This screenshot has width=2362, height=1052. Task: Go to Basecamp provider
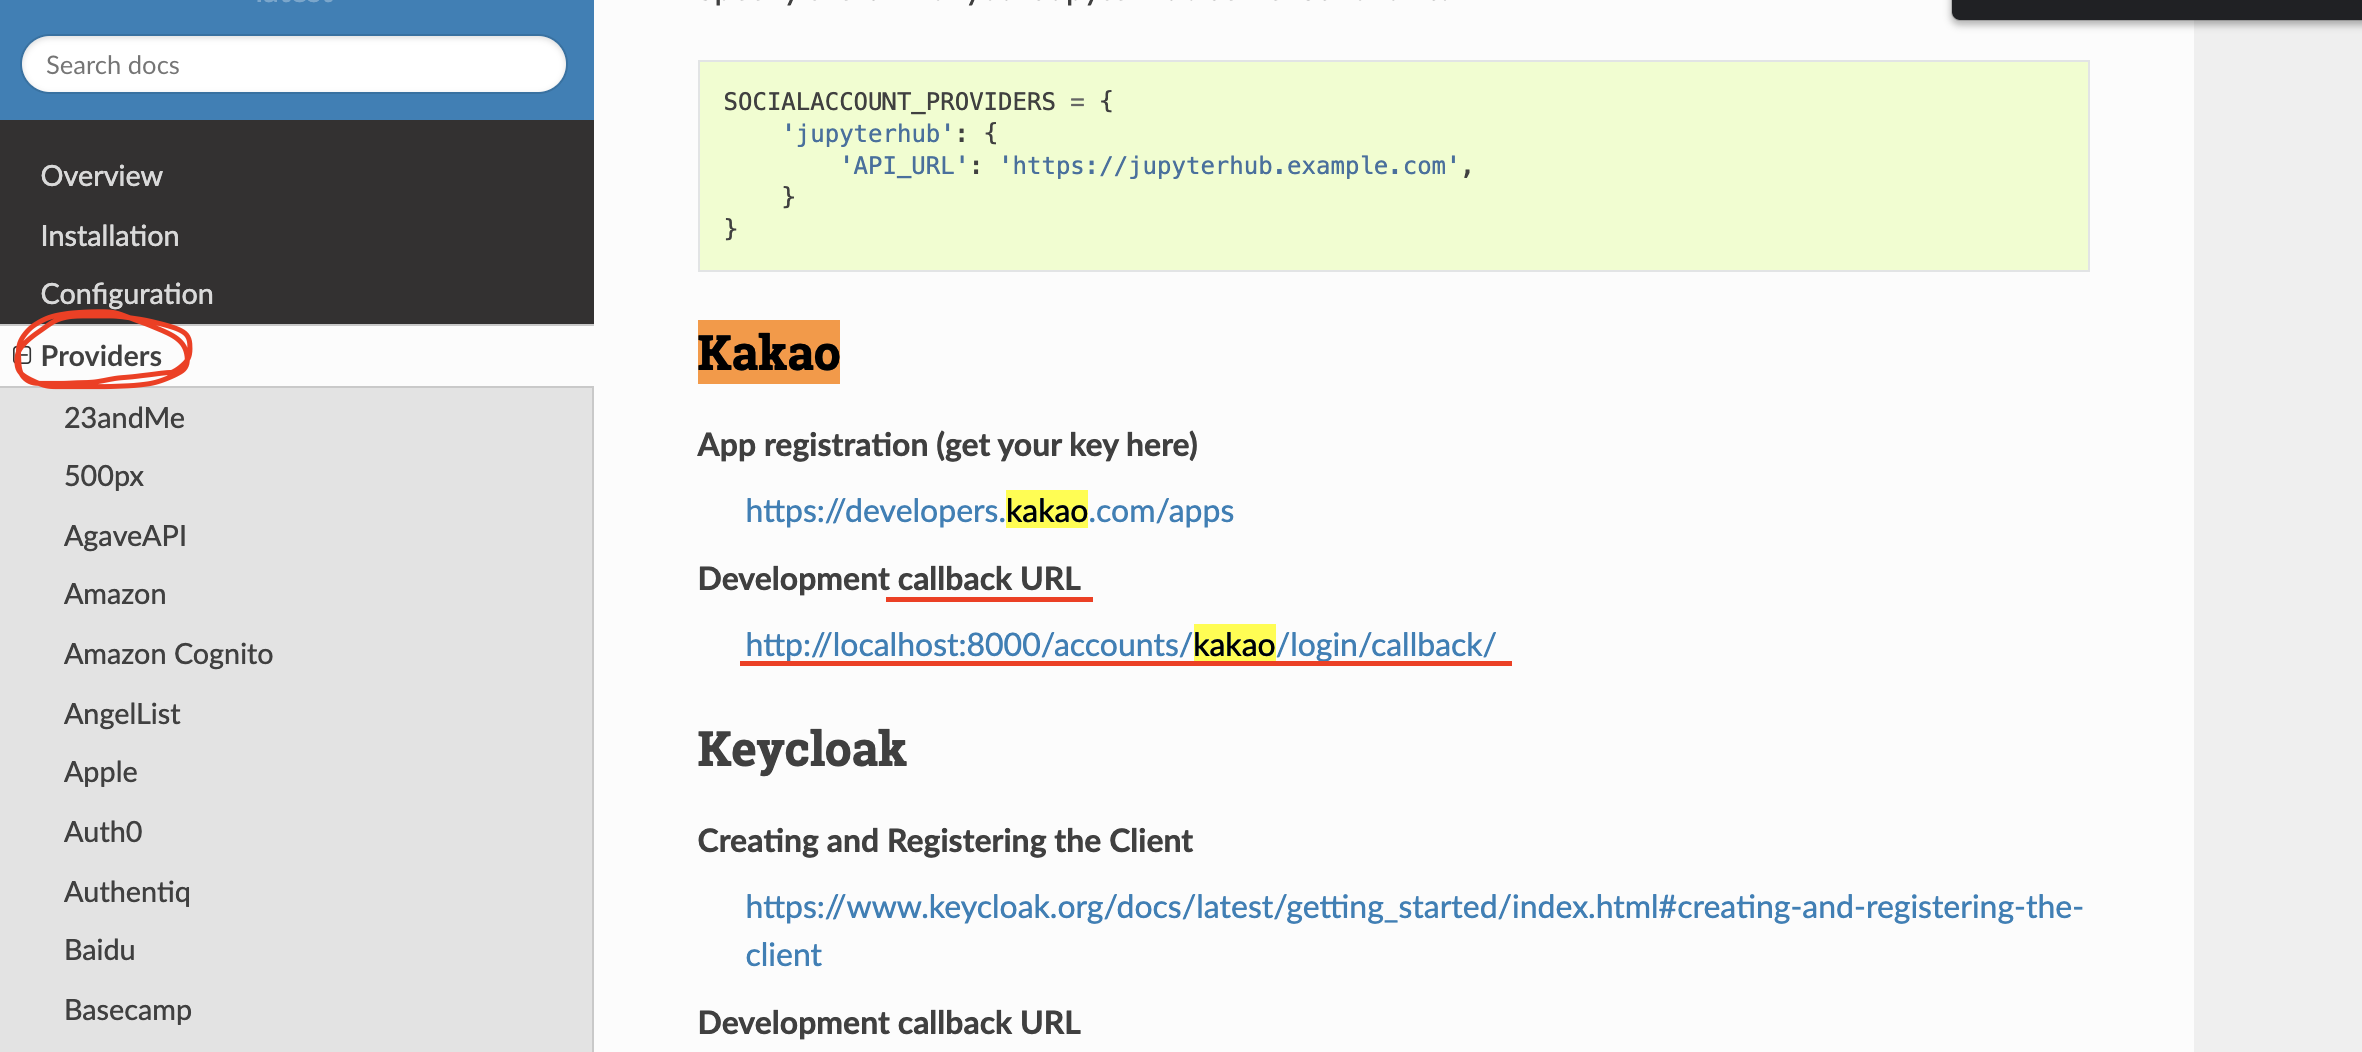coord(128,1010)
